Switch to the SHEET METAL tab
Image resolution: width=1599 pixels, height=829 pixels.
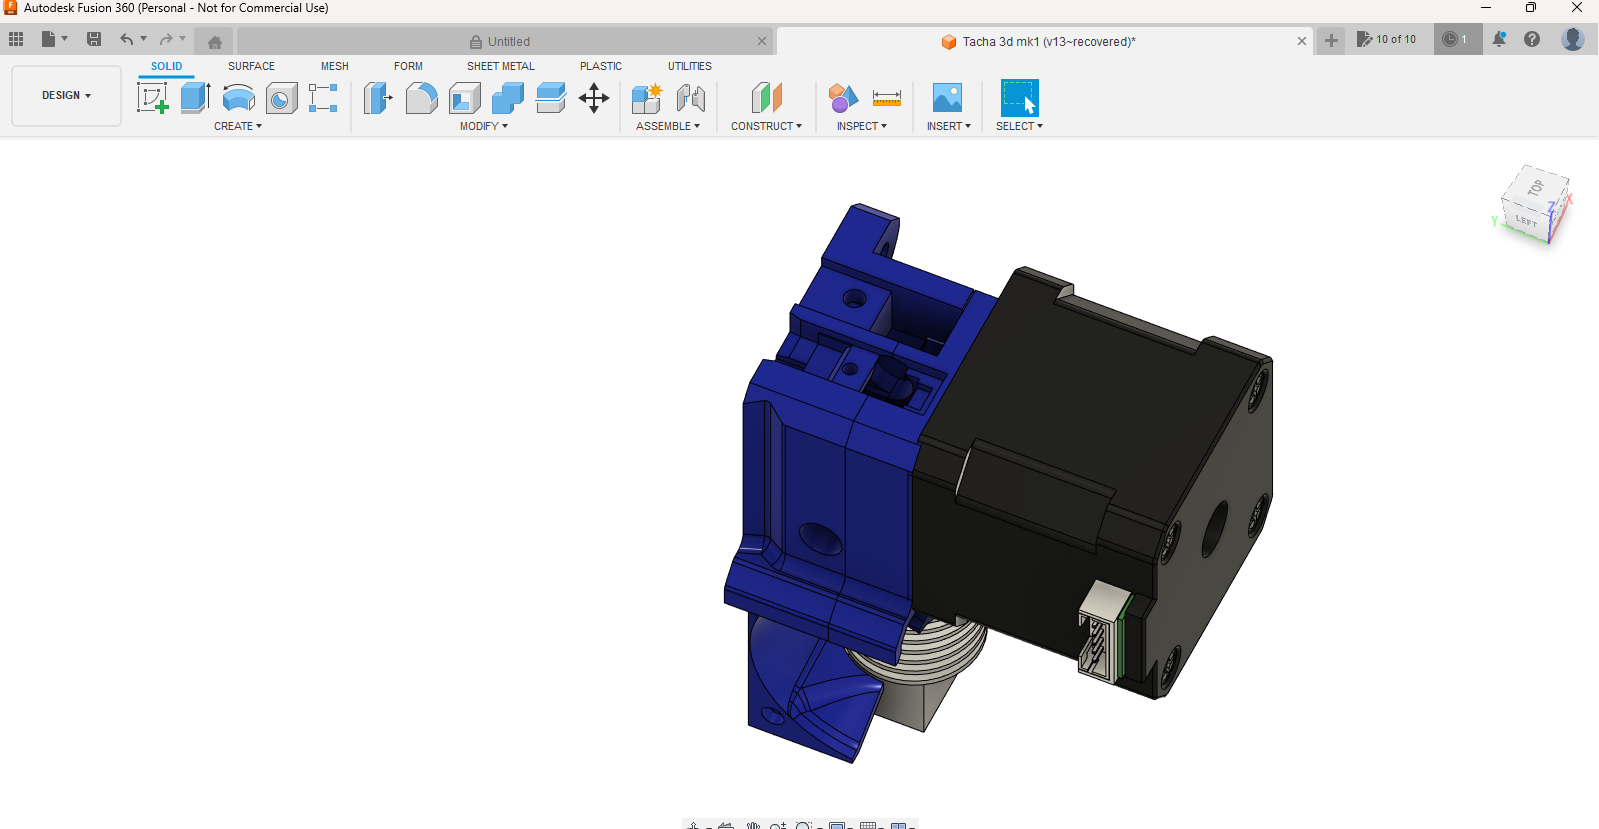pyautogui.click(x=500, y=66)
